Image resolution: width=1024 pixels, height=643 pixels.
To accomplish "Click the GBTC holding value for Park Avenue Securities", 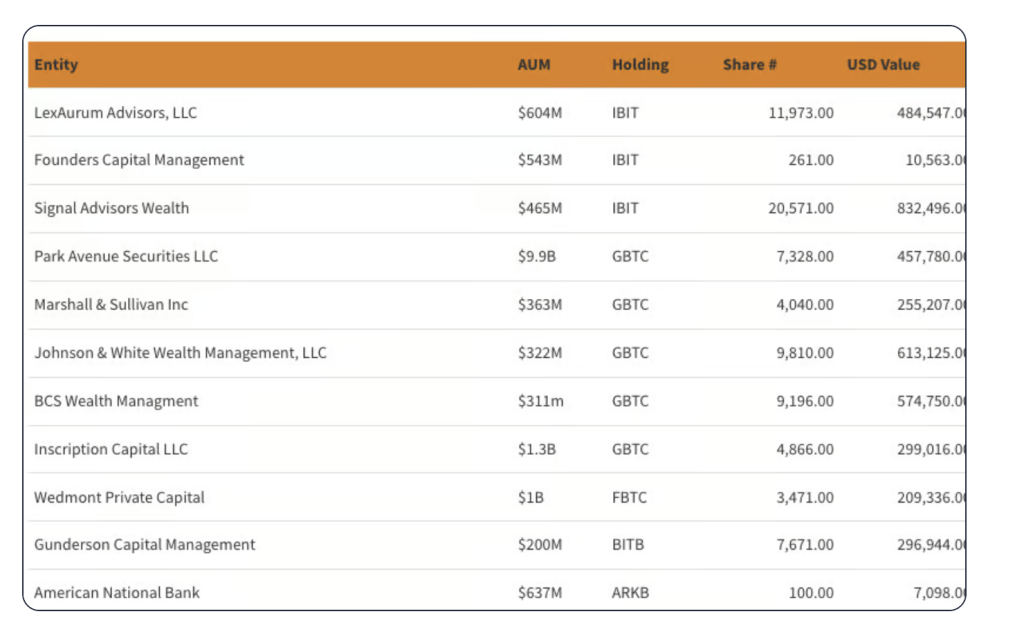I will click(629, 256).
